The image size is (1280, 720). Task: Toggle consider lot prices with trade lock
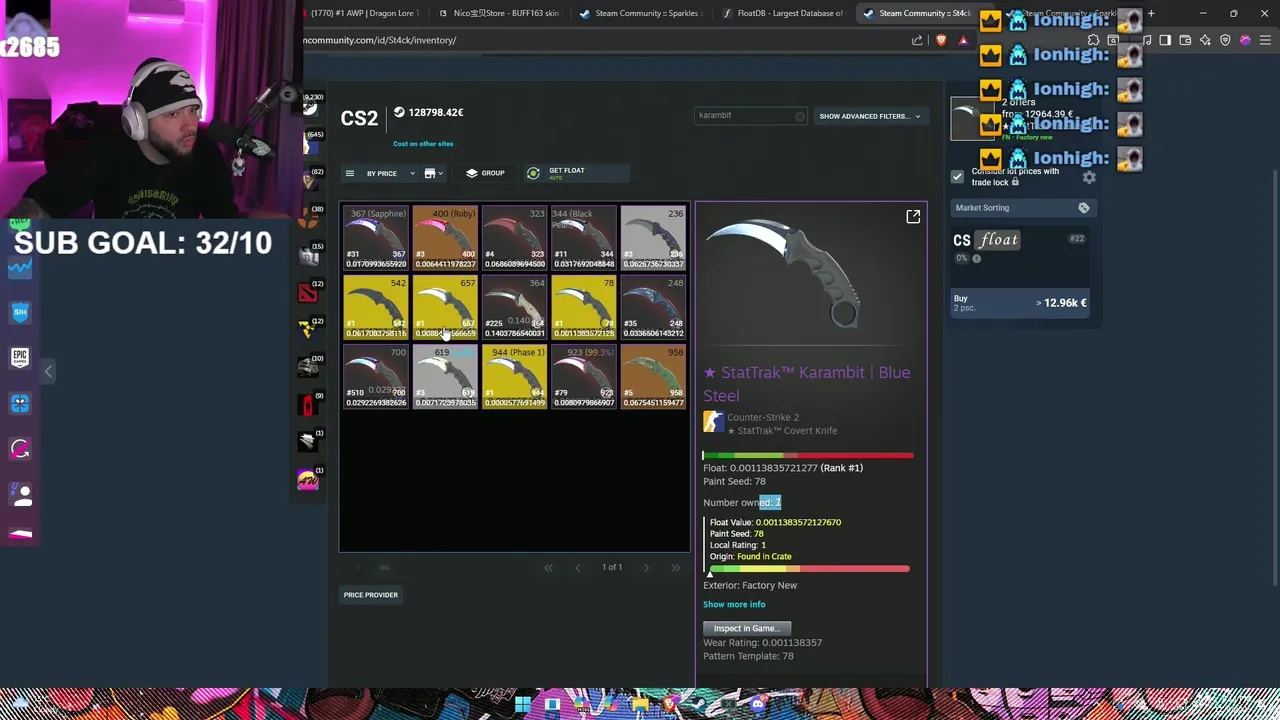click(x=957, y=177)
